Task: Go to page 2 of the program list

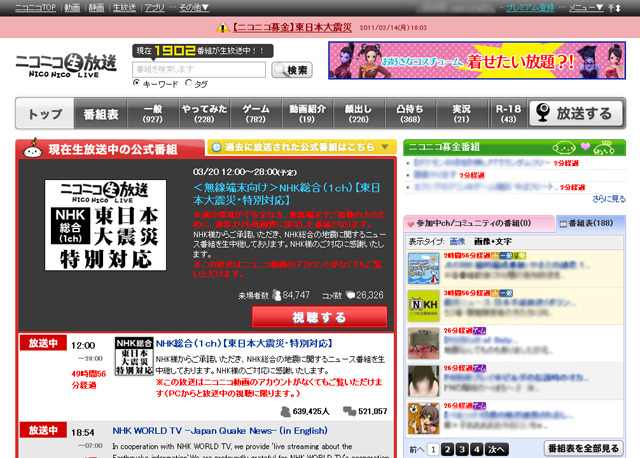Action: pos(447,449)
